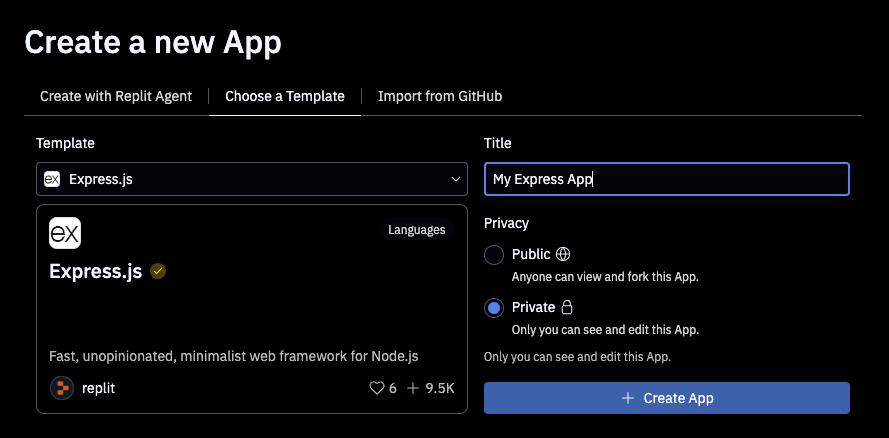889x438 pixels.
Task: Click the Create App button
Action: [667, 398]
